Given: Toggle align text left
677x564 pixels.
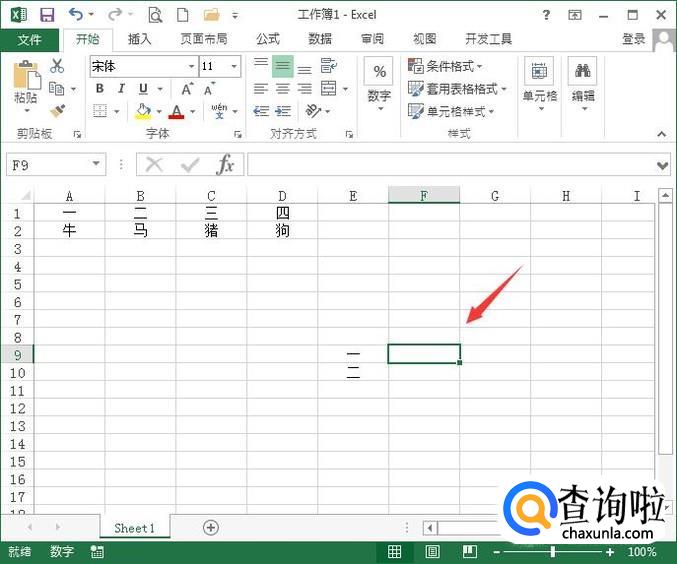Looking at the screenshot, I should point(261,89).
